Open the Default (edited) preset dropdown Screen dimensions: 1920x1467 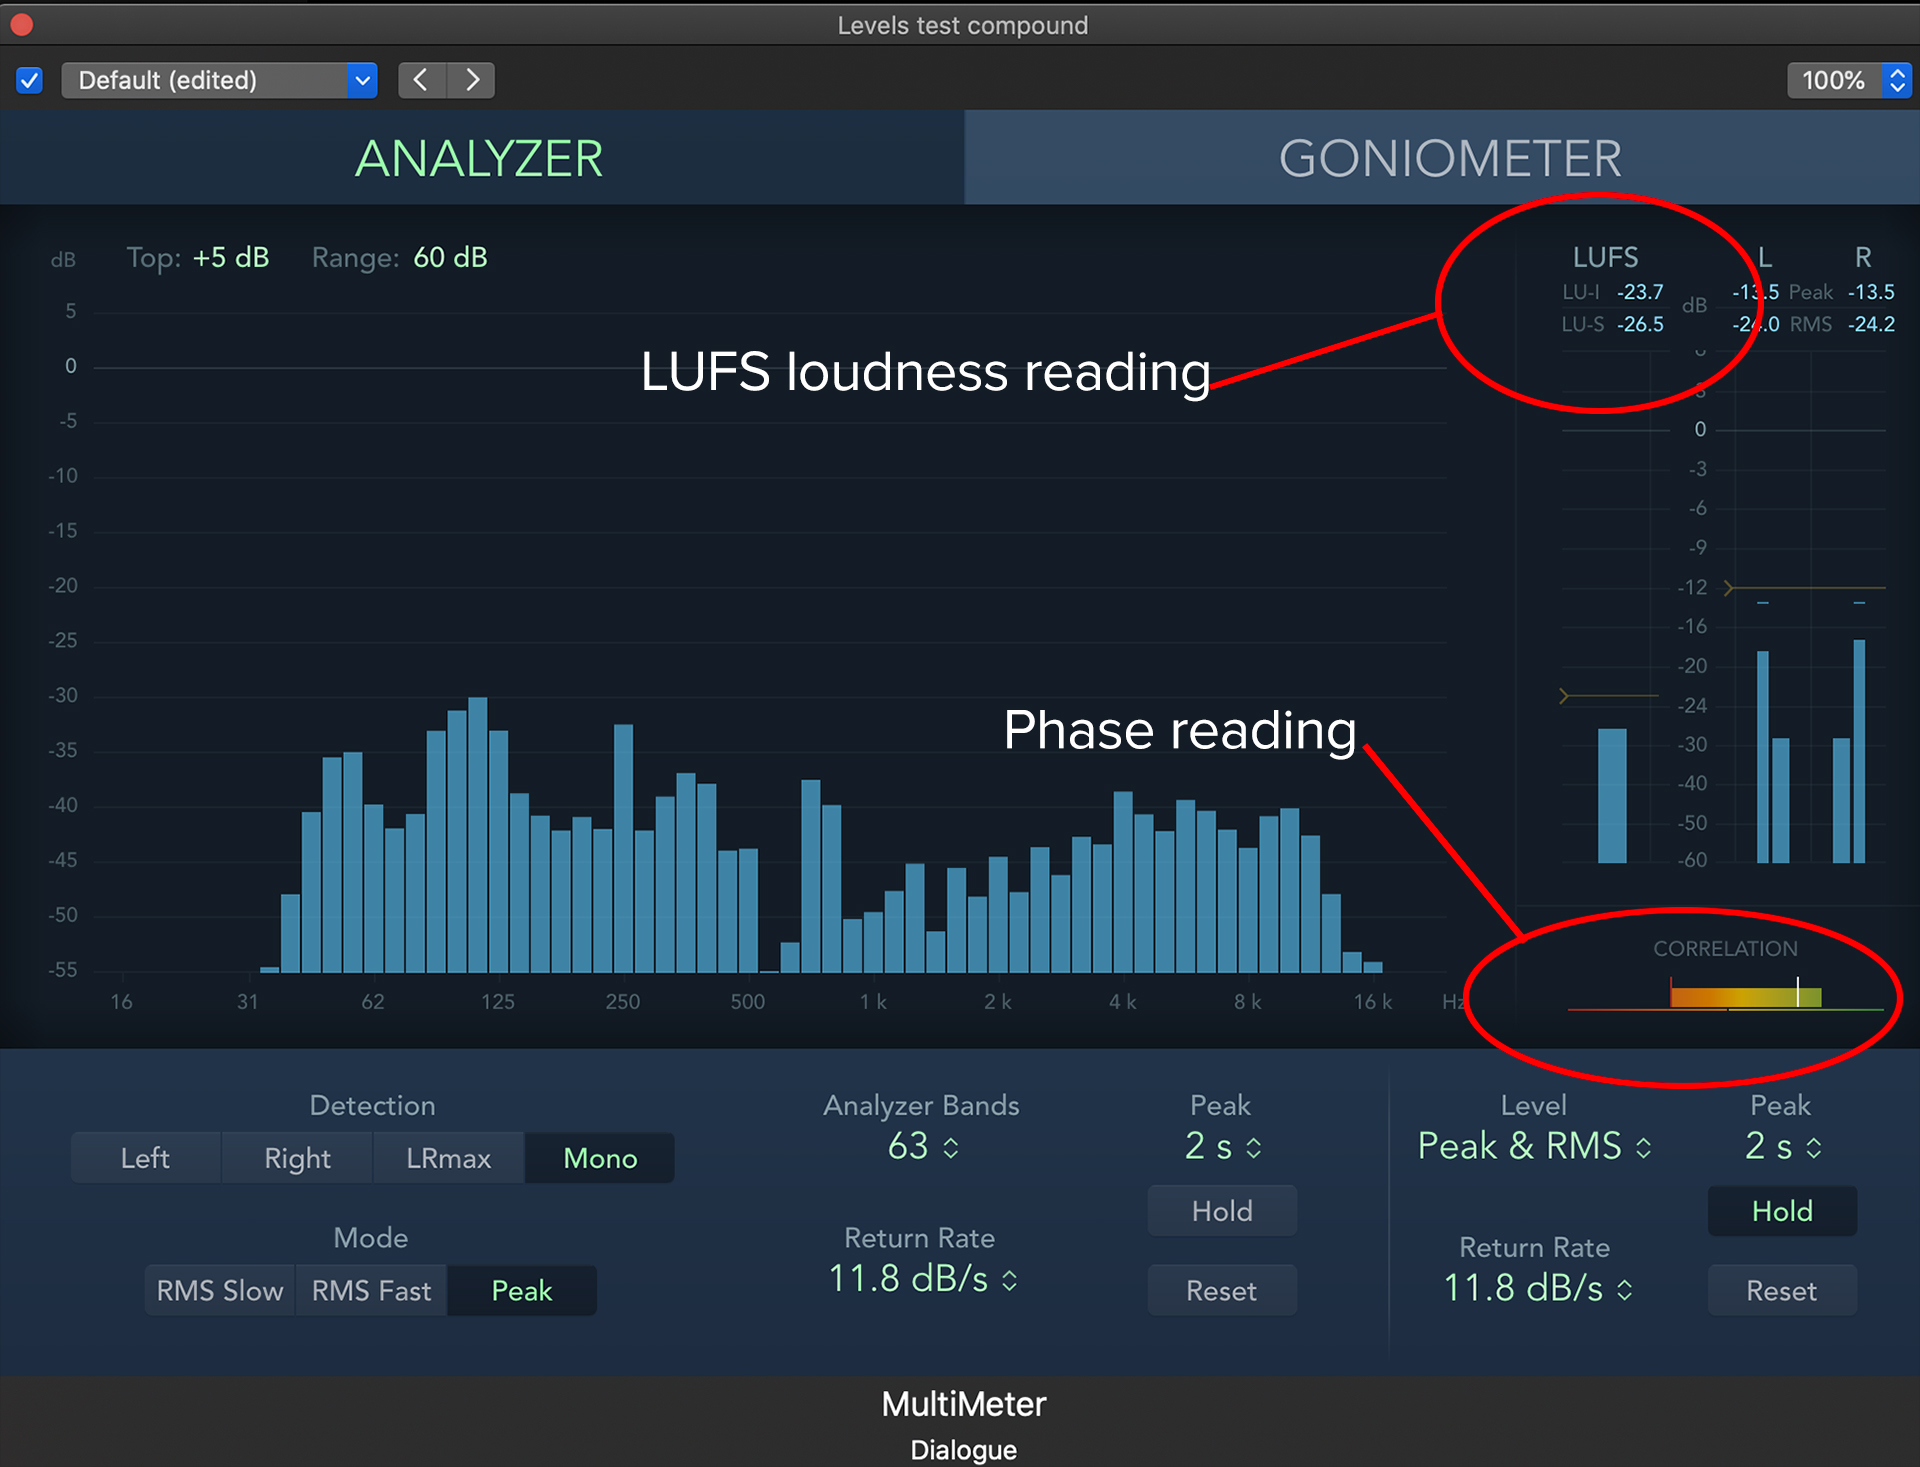coord(219,80)
